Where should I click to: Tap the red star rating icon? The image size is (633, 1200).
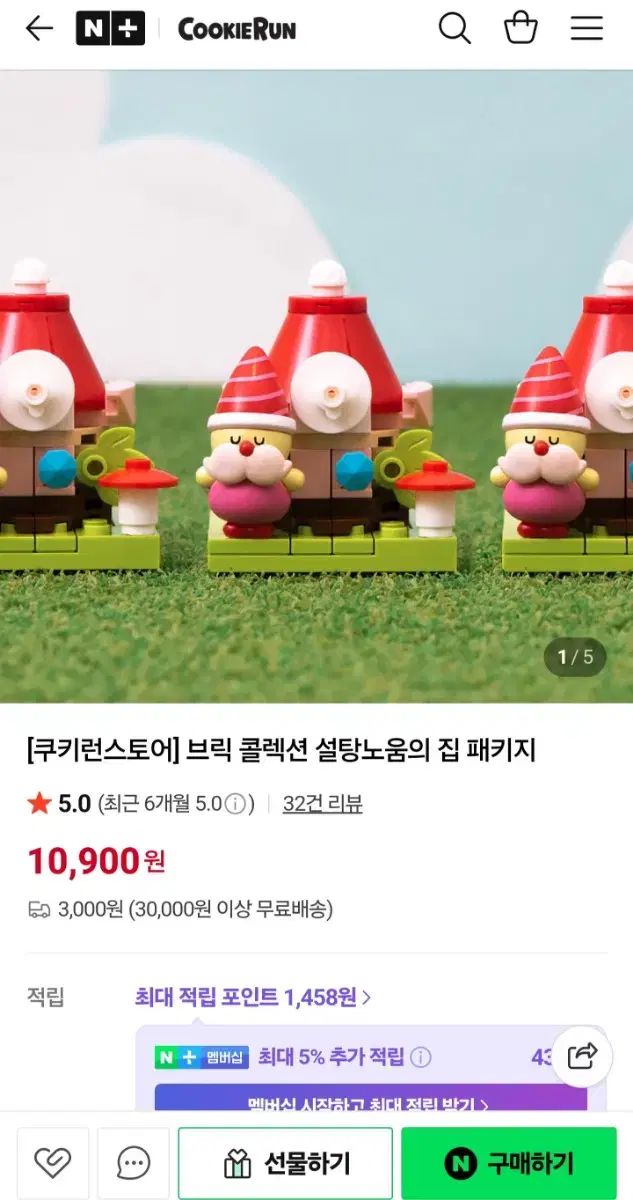pos(39,803)
